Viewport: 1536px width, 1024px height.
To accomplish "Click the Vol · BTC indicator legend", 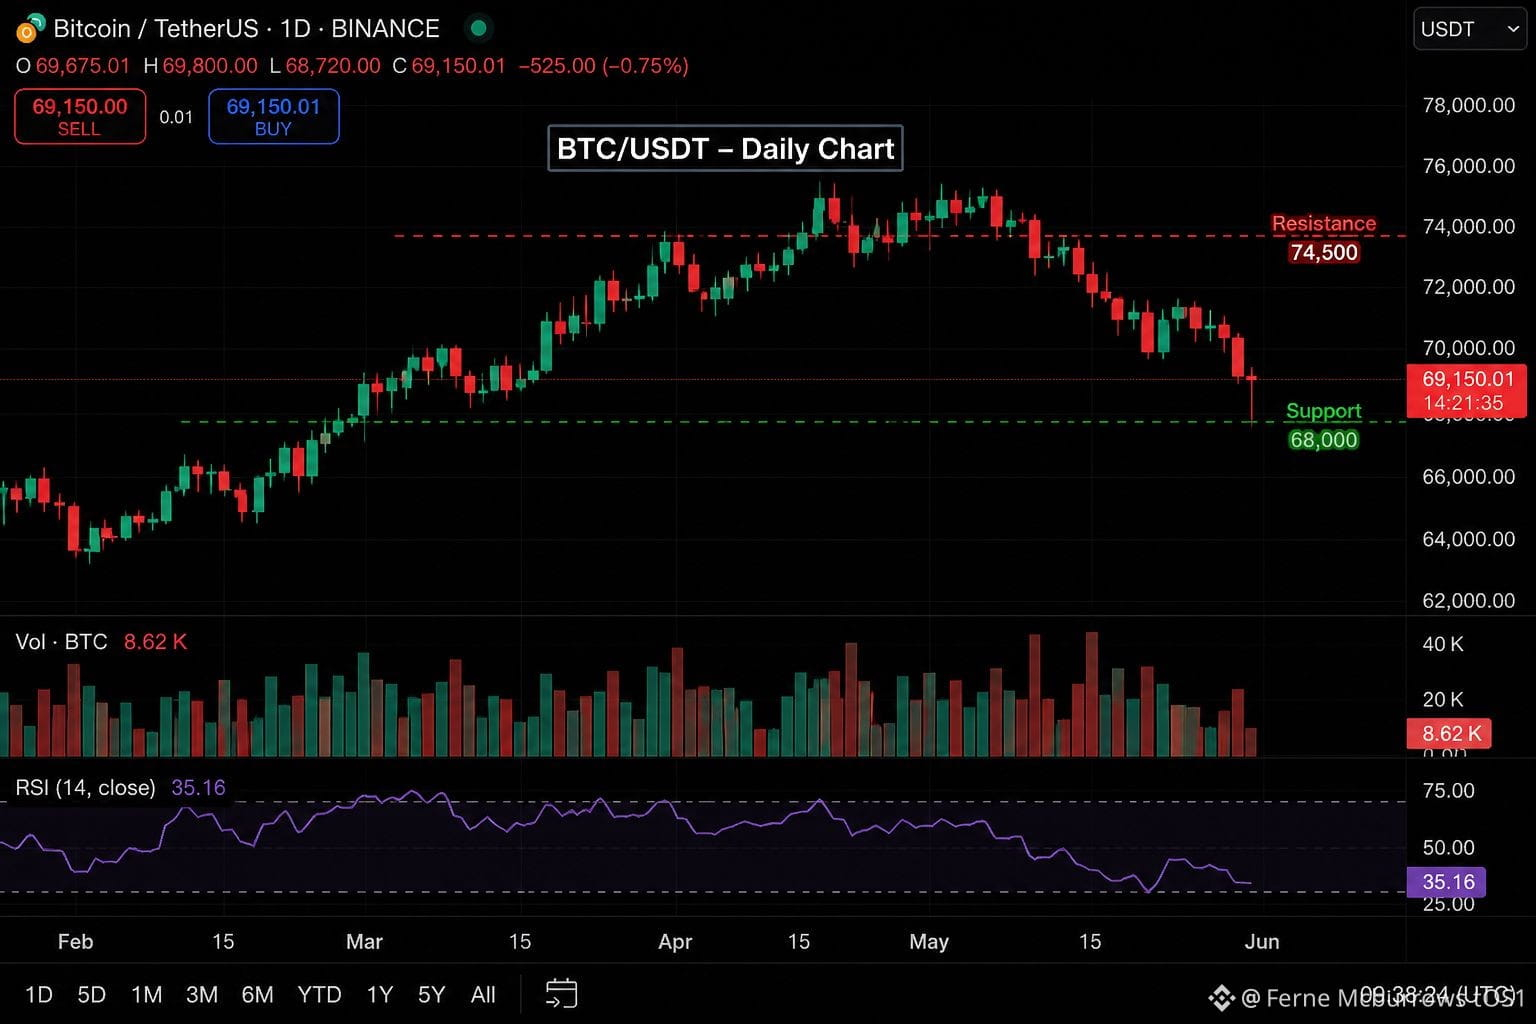I will pos(61,642).
